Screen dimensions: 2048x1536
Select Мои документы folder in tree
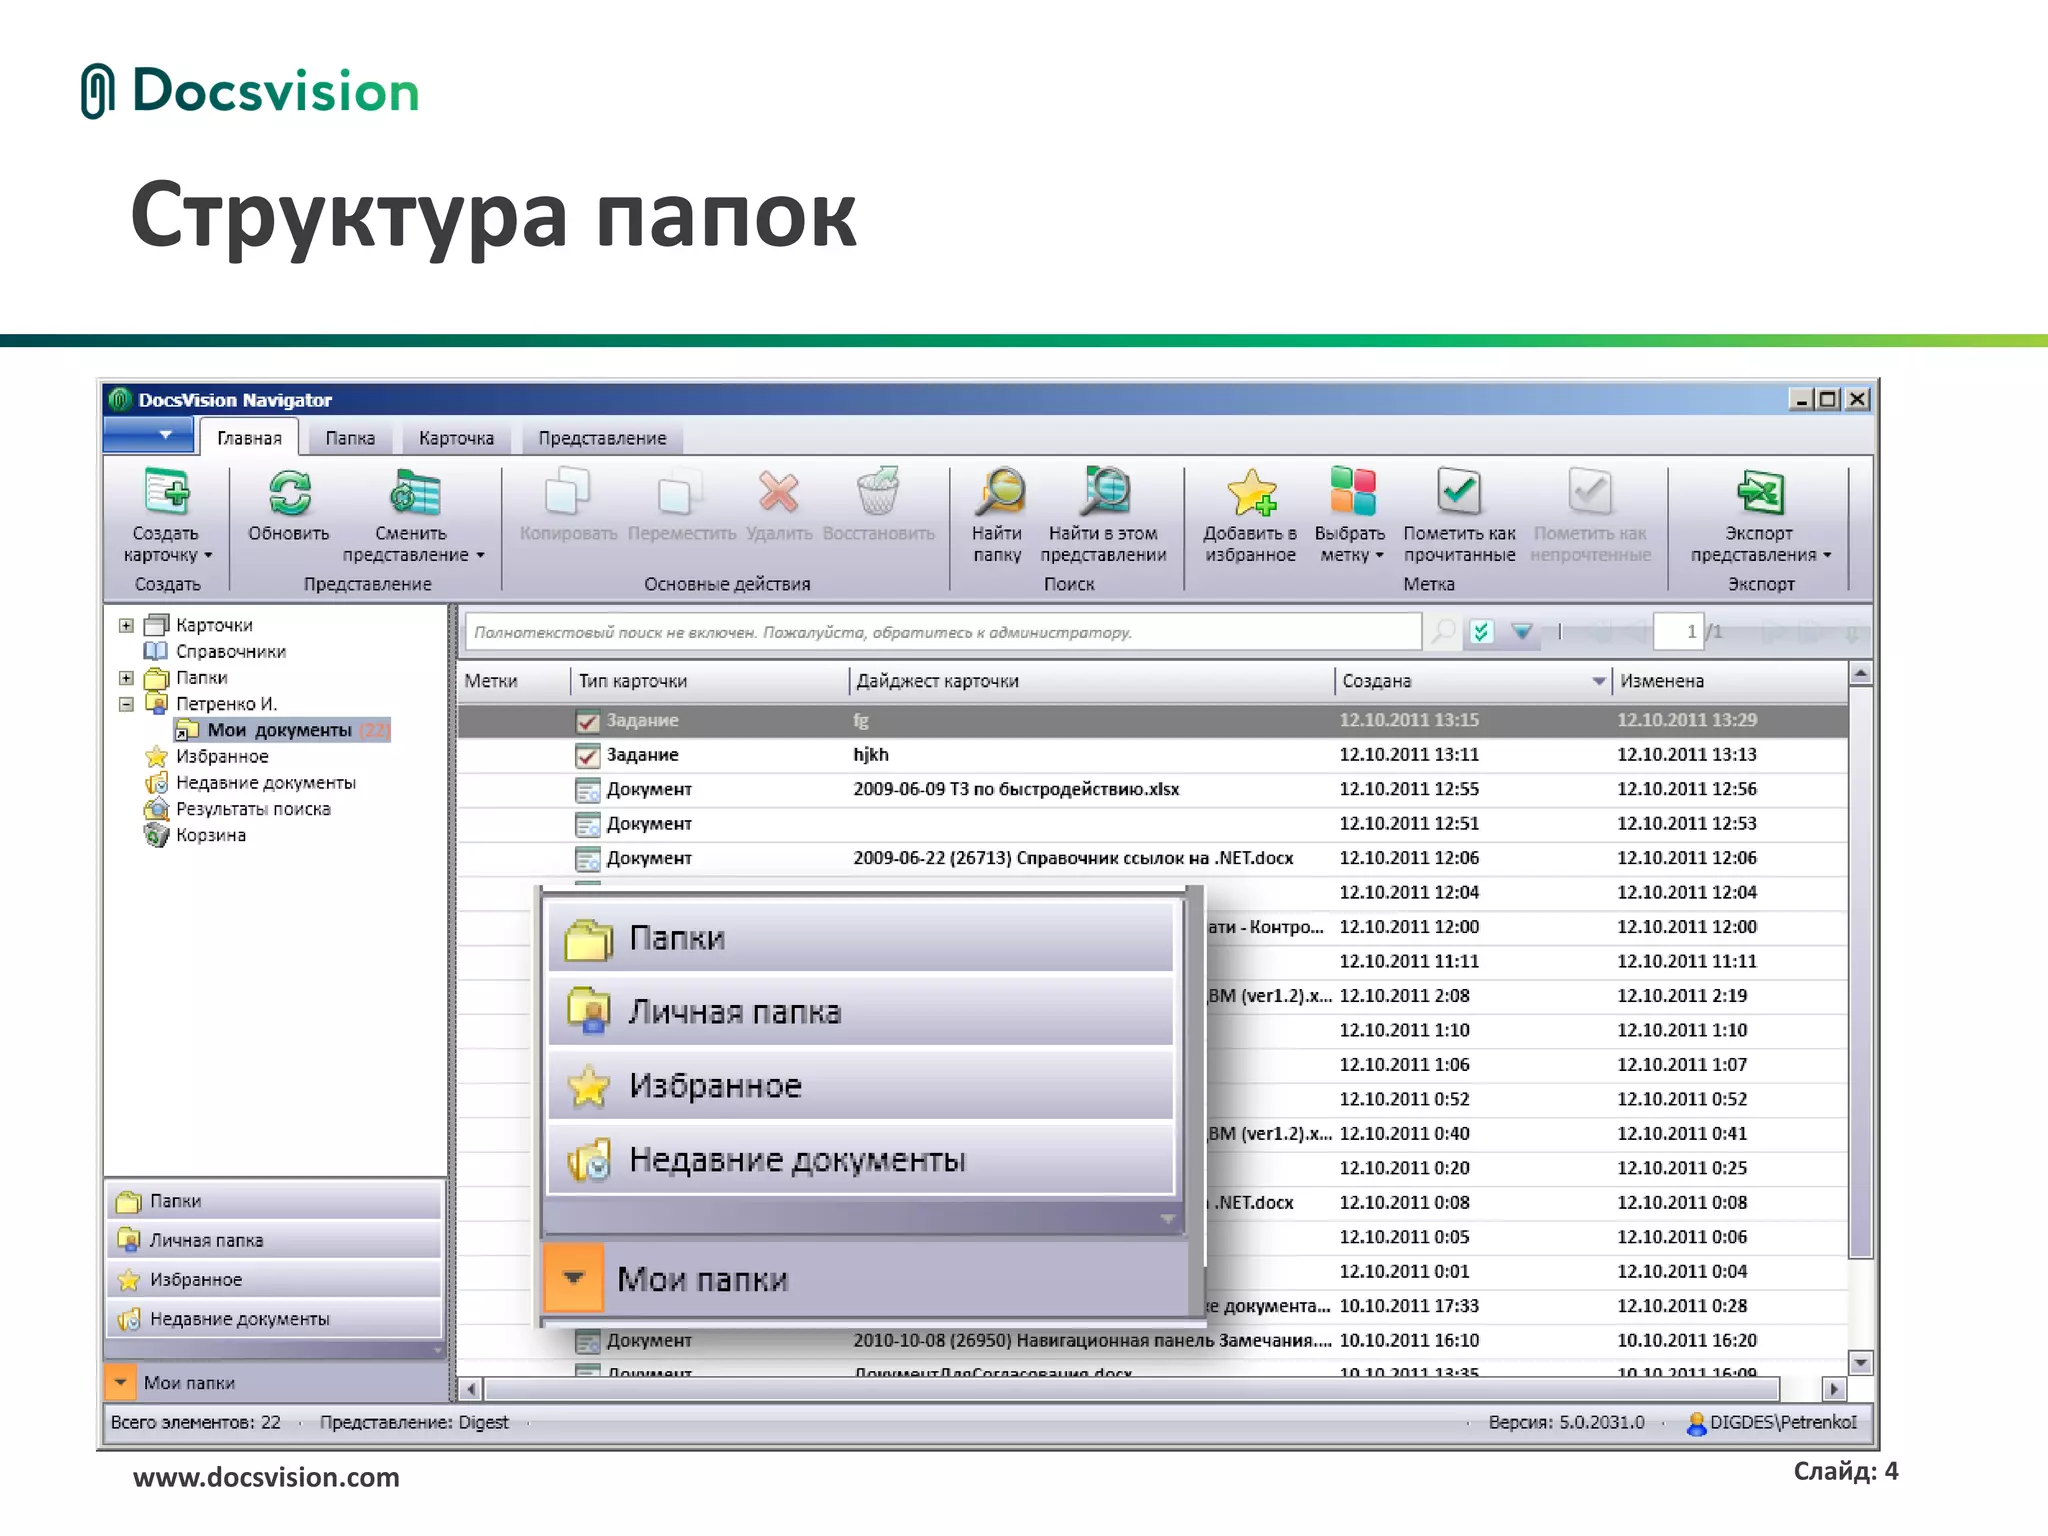281,730
